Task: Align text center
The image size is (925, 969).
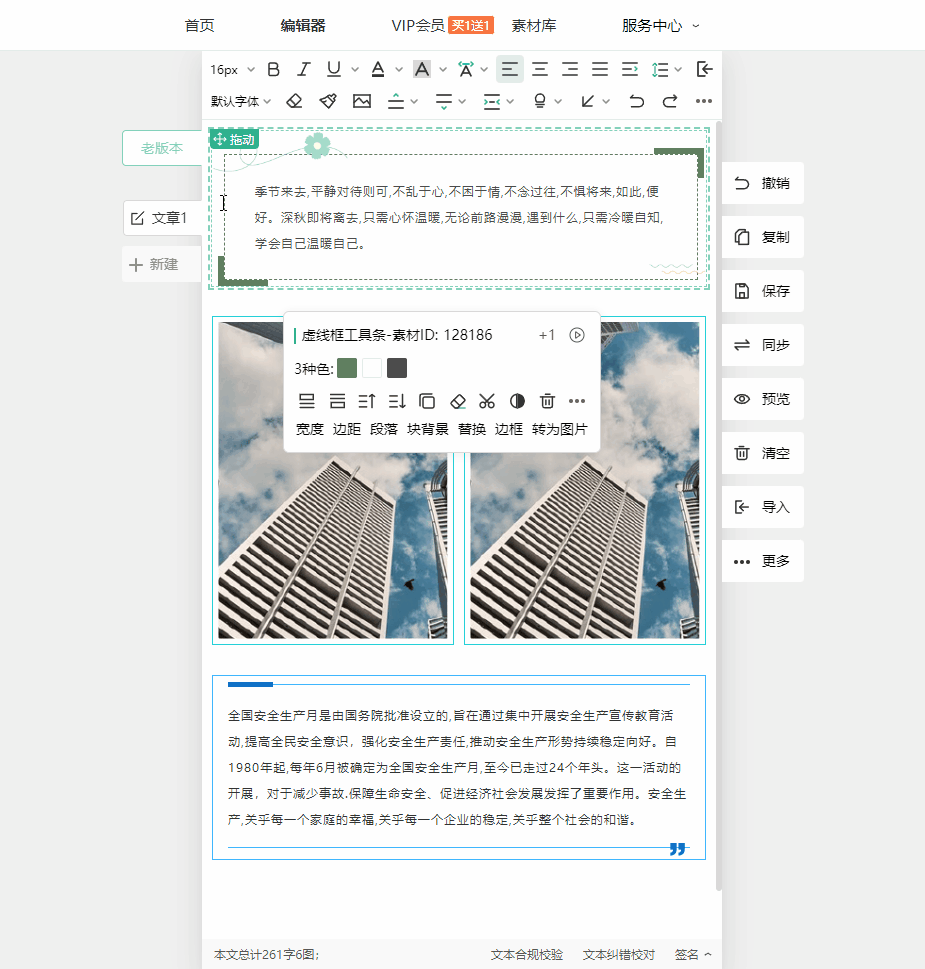Action: click(540, 69)
